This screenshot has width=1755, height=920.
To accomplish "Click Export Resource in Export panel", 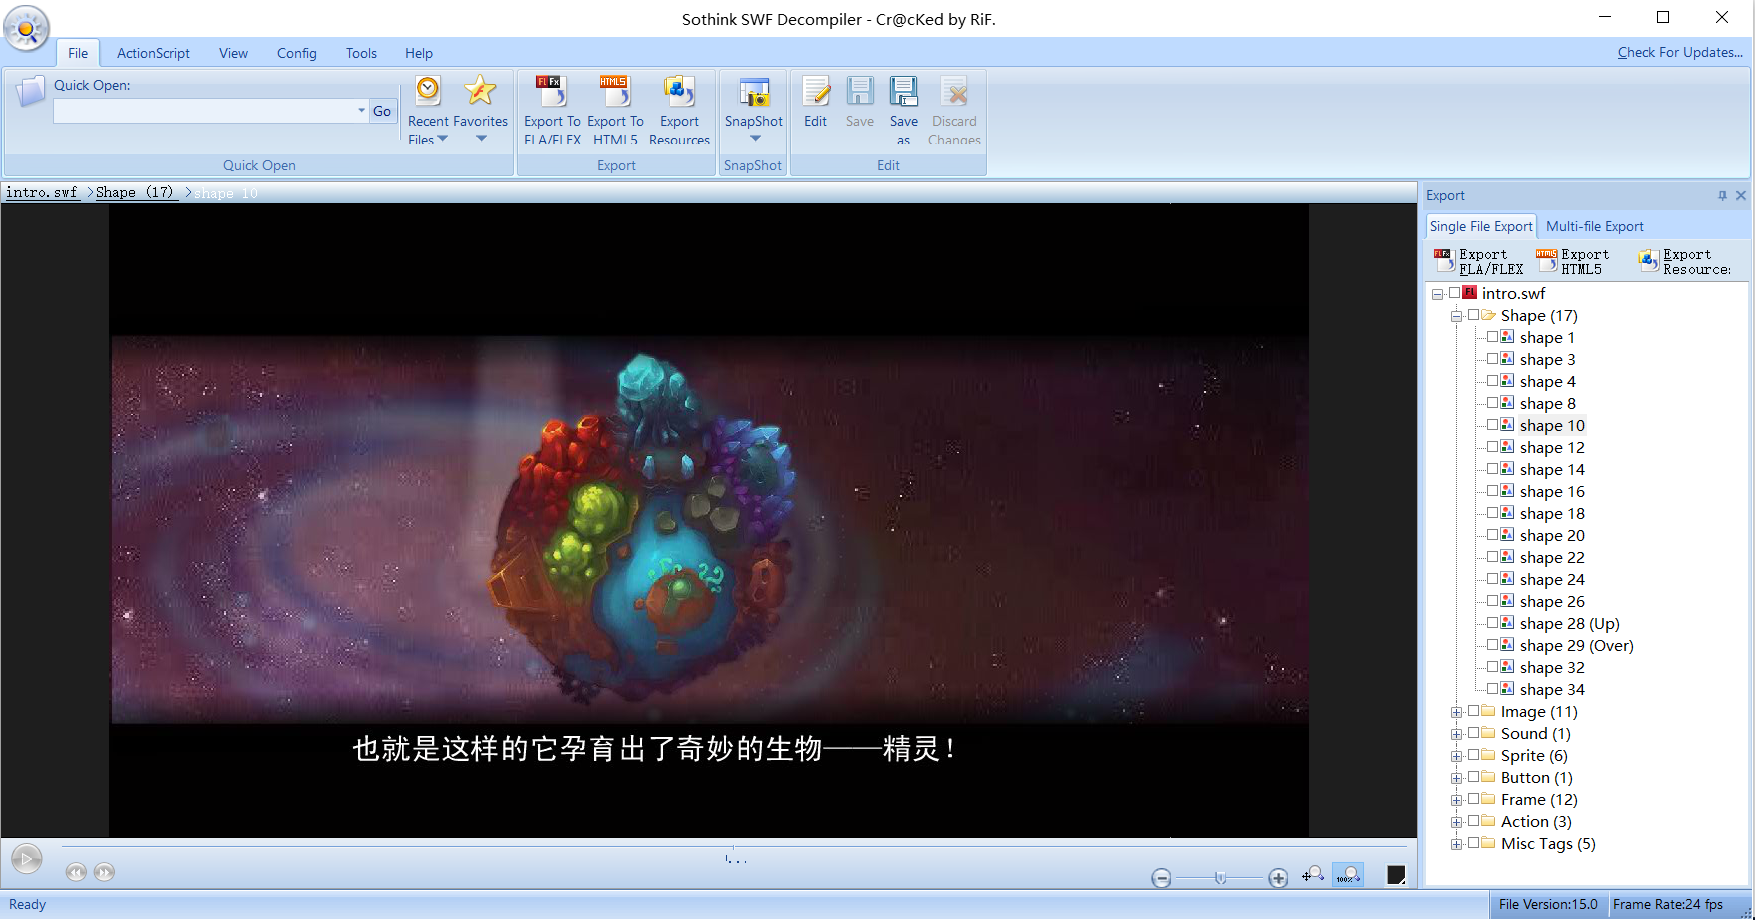I will [1685, 262].
